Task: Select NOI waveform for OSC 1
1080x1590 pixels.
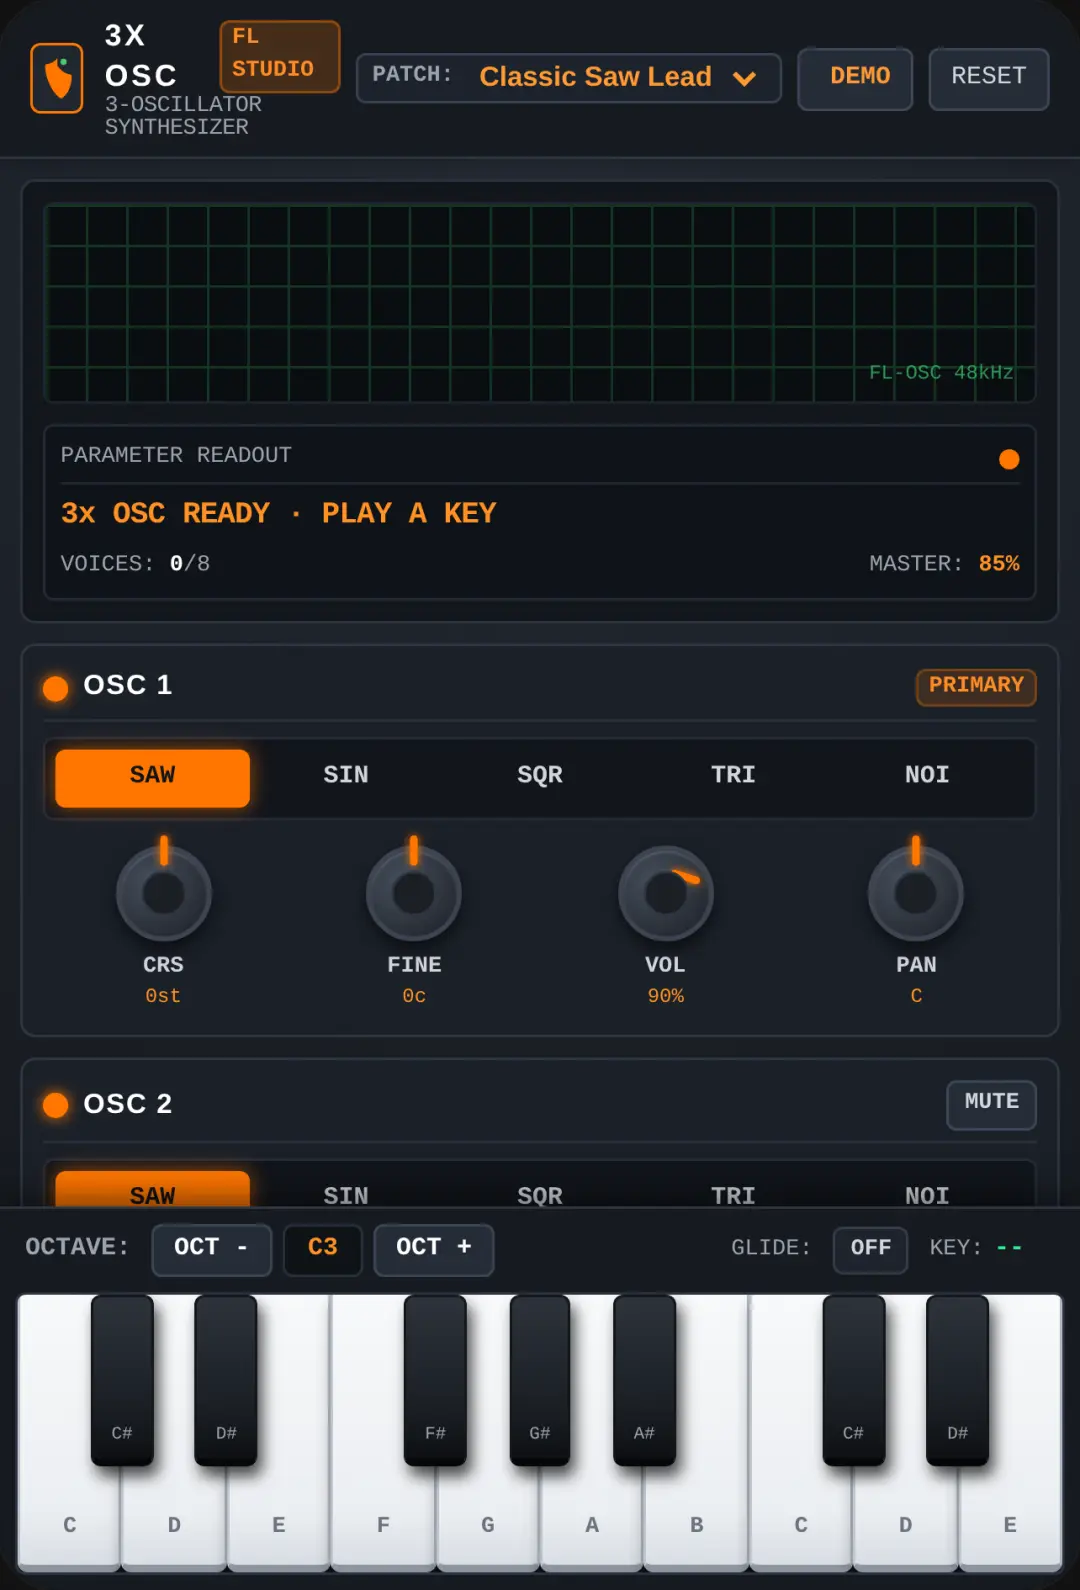Action: point(927,777)
